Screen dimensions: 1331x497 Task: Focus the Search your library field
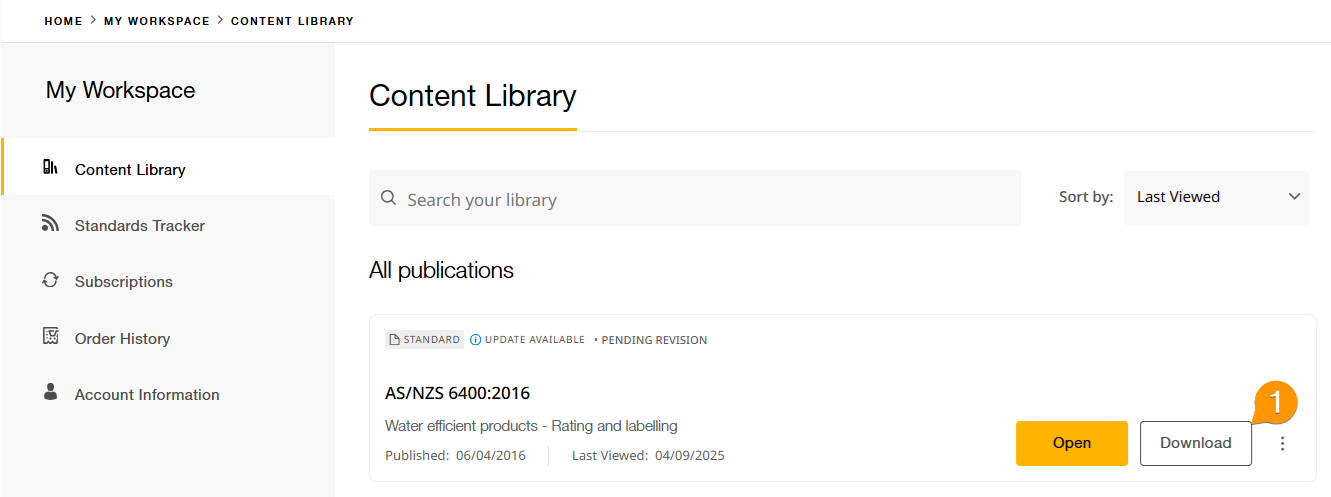700,199
